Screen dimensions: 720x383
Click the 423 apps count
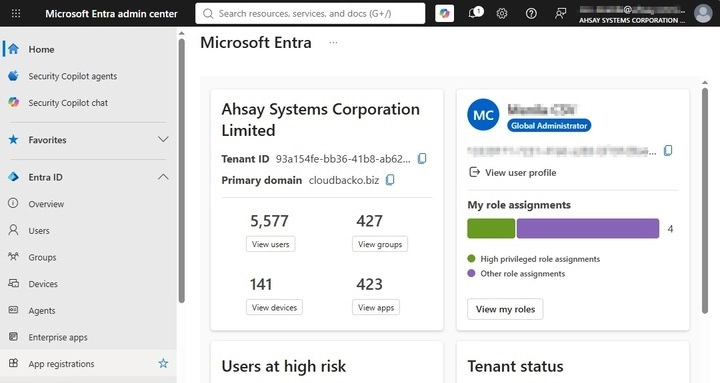click(369, 284)
